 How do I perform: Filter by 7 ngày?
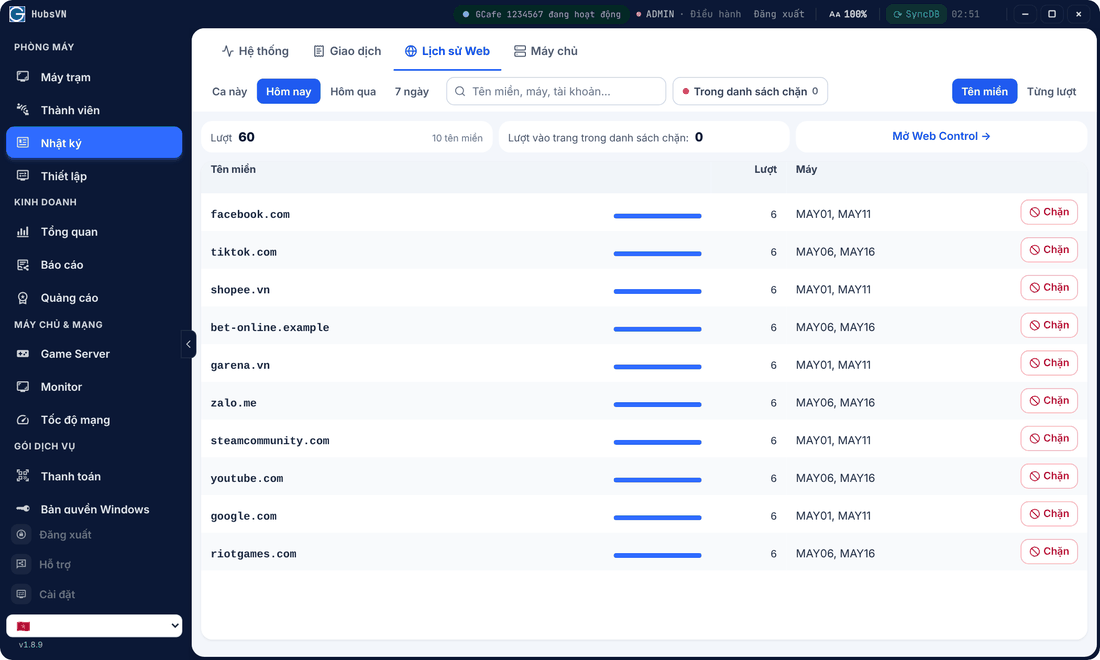412,92
